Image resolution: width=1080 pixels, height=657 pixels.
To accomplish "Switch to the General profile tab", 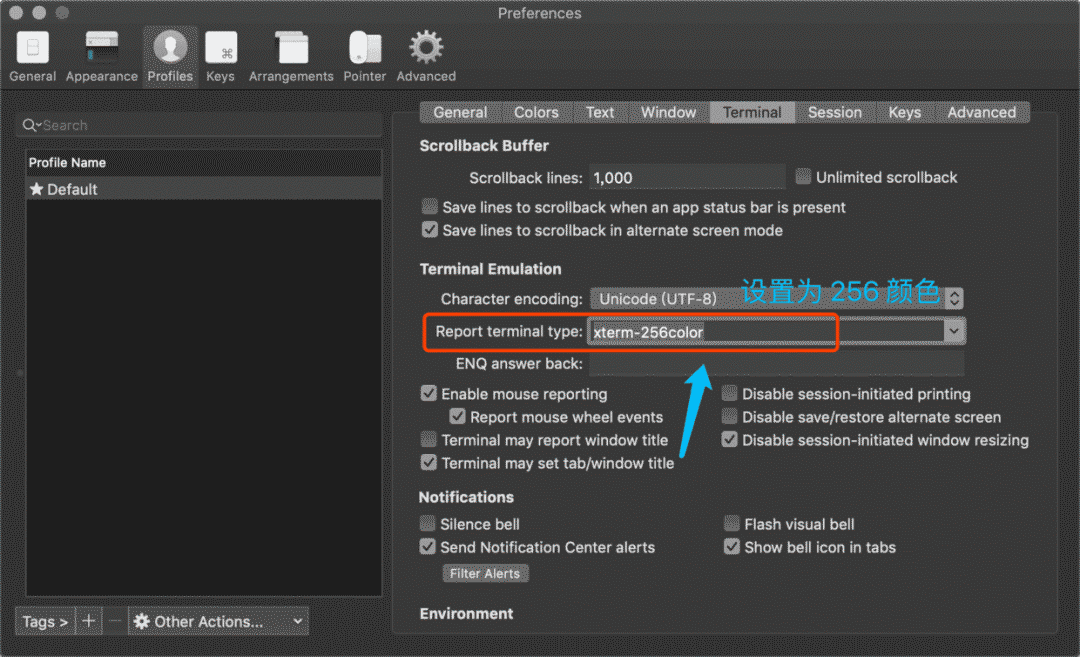I will click(x=460, y=112).
